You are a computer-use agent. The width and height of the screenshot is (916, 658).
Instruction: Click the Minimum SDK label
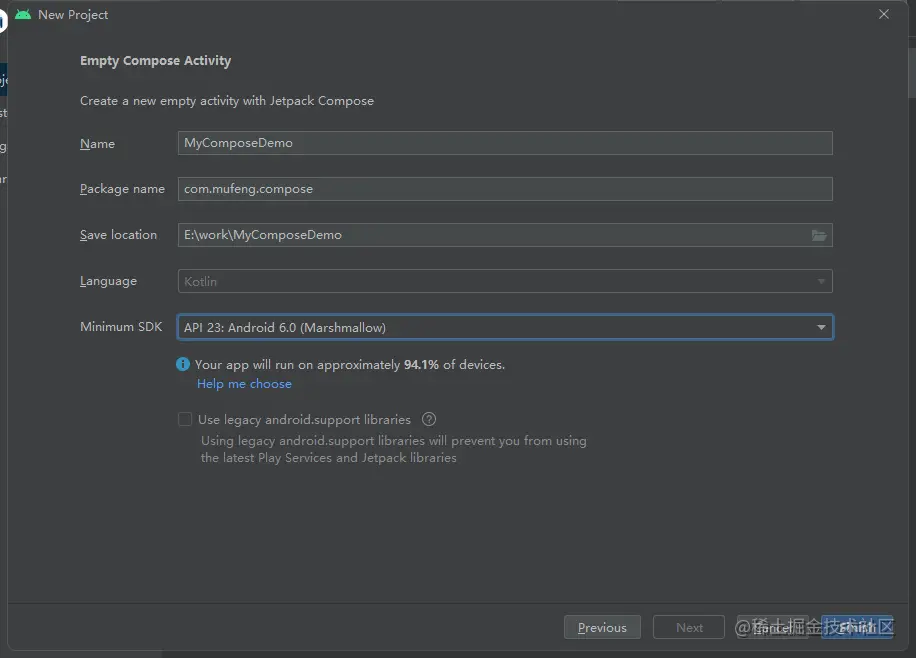(x=121, y=327)
